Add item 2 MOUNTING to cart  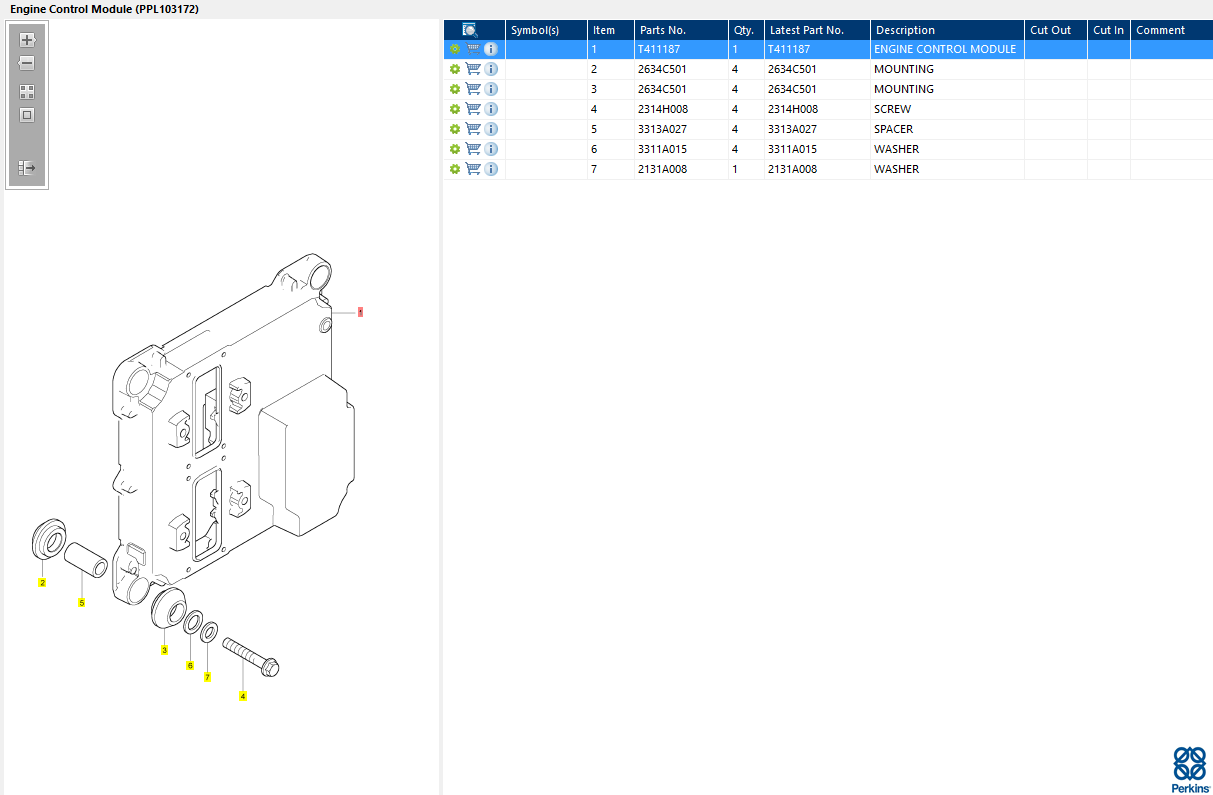473,69
